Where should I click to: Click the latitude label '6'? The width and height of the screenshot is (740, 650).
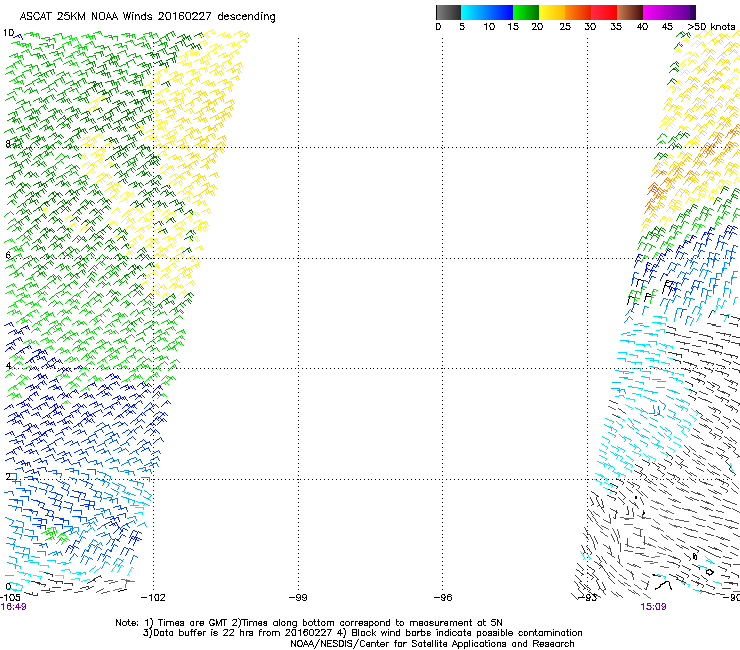[8, 255]
